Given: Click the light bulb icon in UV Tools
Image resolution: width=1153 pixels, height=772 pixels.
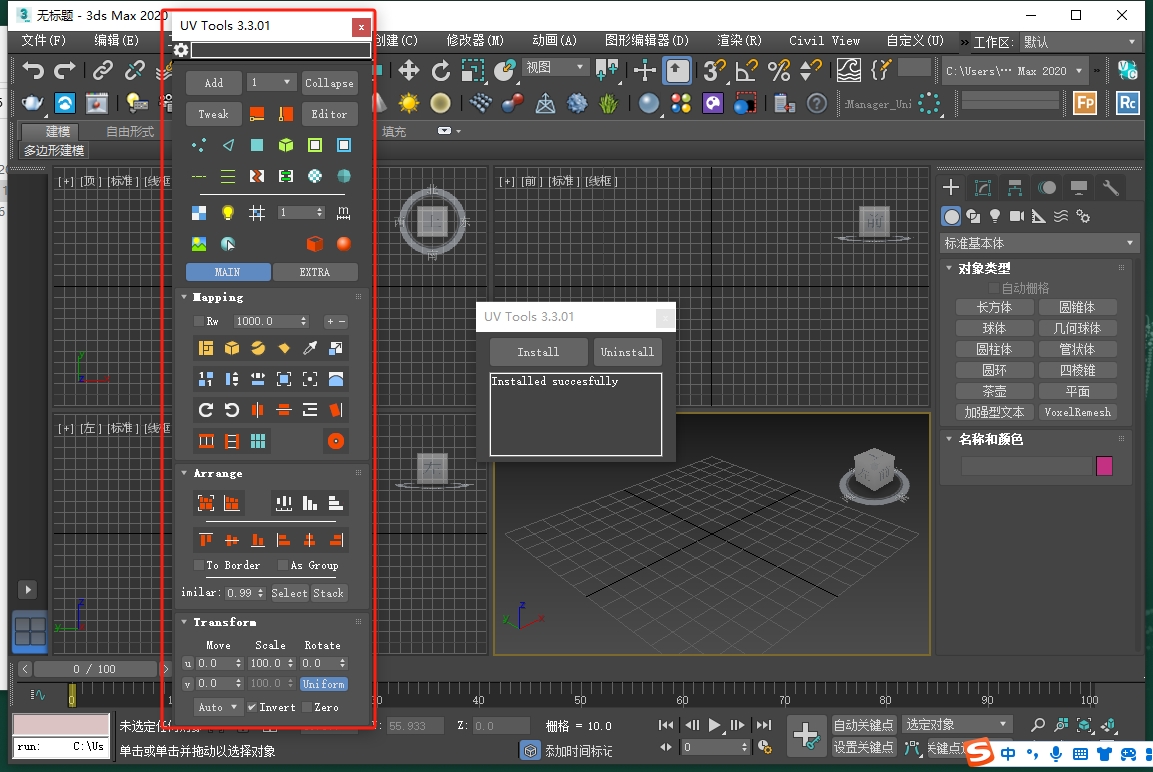Looking at the screenshot, I should pyautogui.click(x=228, y=213).
